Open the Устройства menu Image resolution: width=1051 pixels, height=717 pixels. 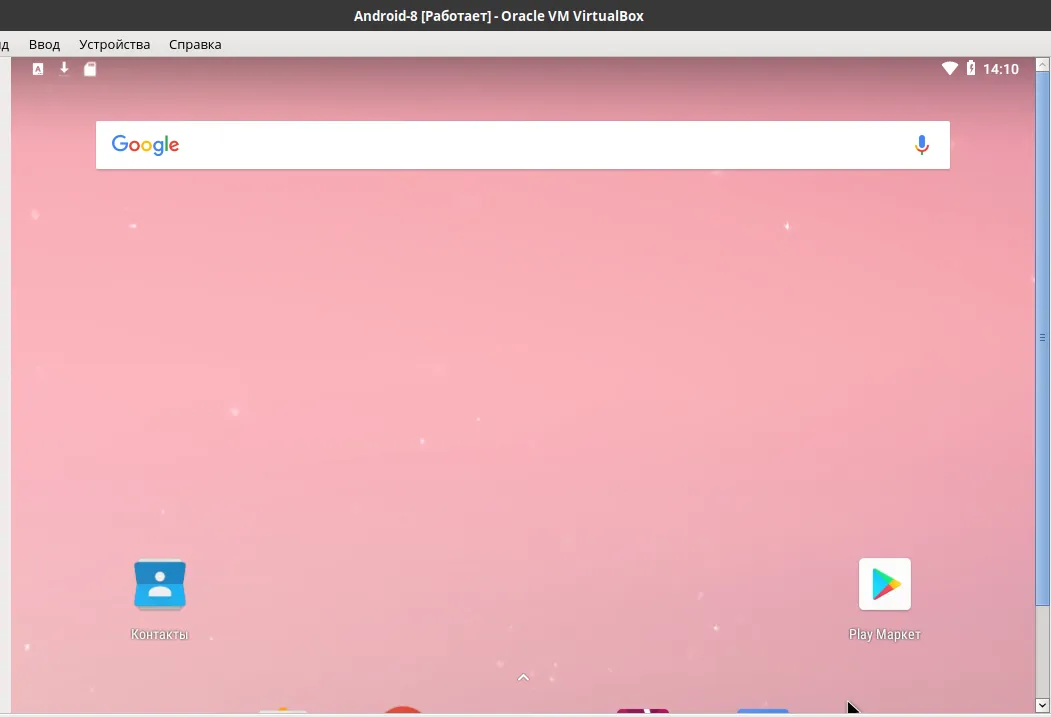click(115, 44)
